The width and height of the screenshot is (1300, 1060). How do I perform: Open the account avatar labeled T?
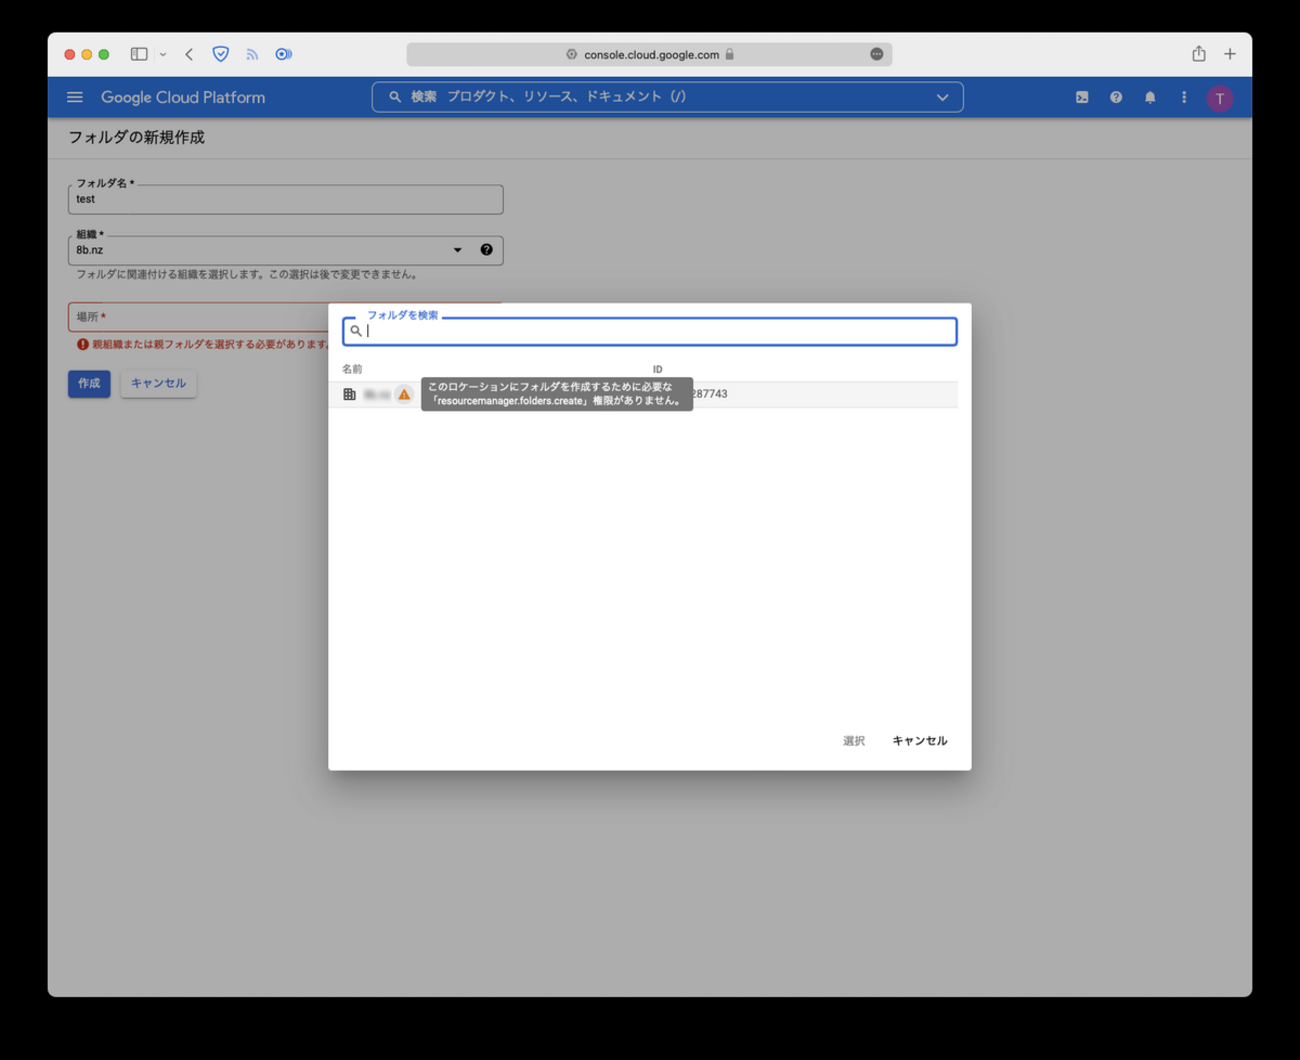[1219, 98]
